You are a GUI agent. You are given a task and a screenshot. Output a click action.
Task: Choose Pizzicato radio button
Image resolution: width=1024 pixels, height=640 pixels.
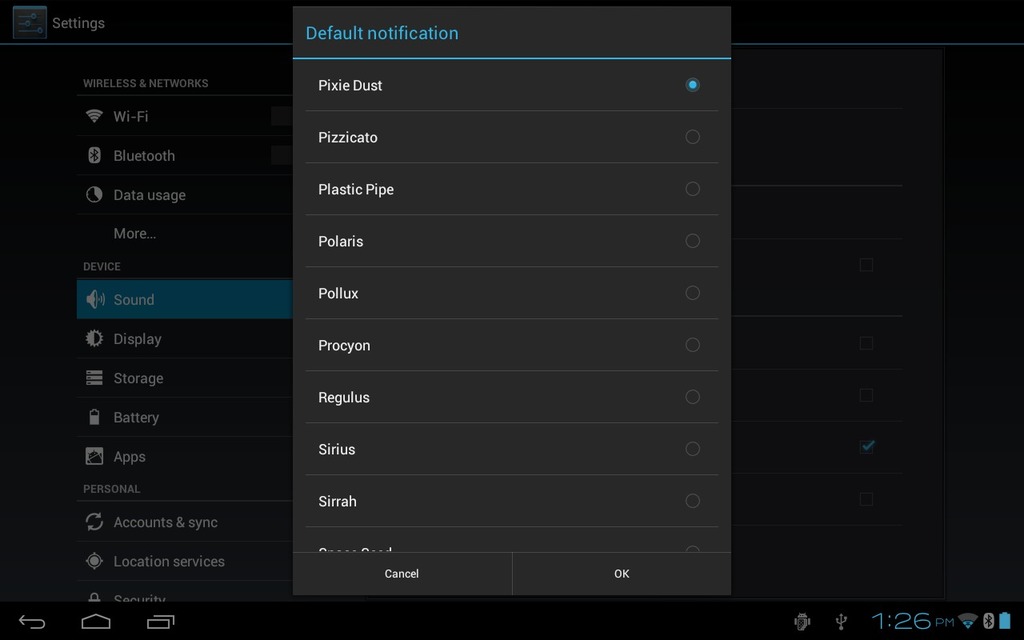692,136
